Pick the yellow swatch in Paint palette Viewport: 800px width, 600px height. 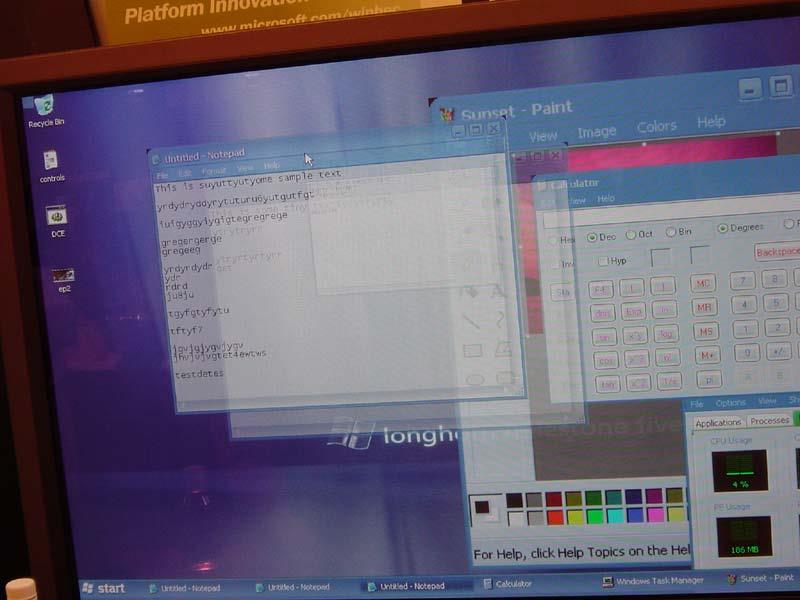[x=575, y=517]
